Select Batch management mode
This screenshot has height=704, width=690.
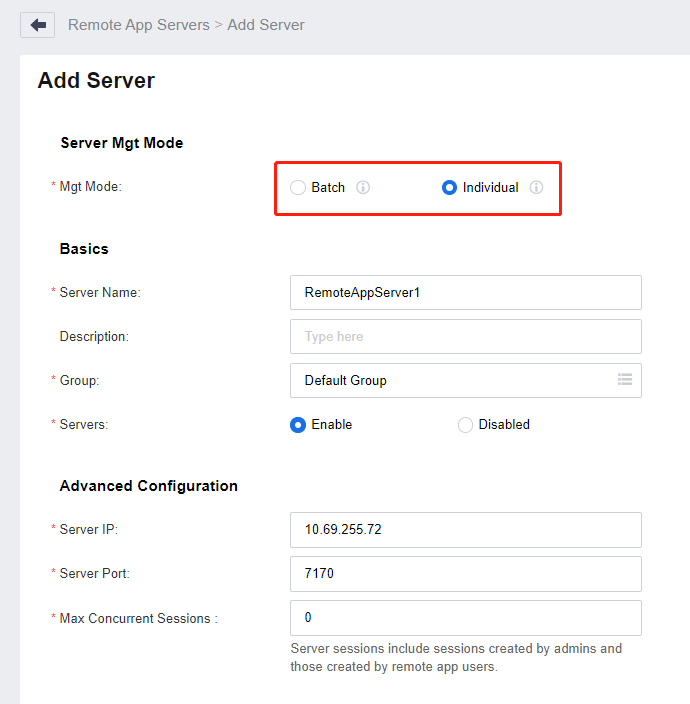pos(298,187)
